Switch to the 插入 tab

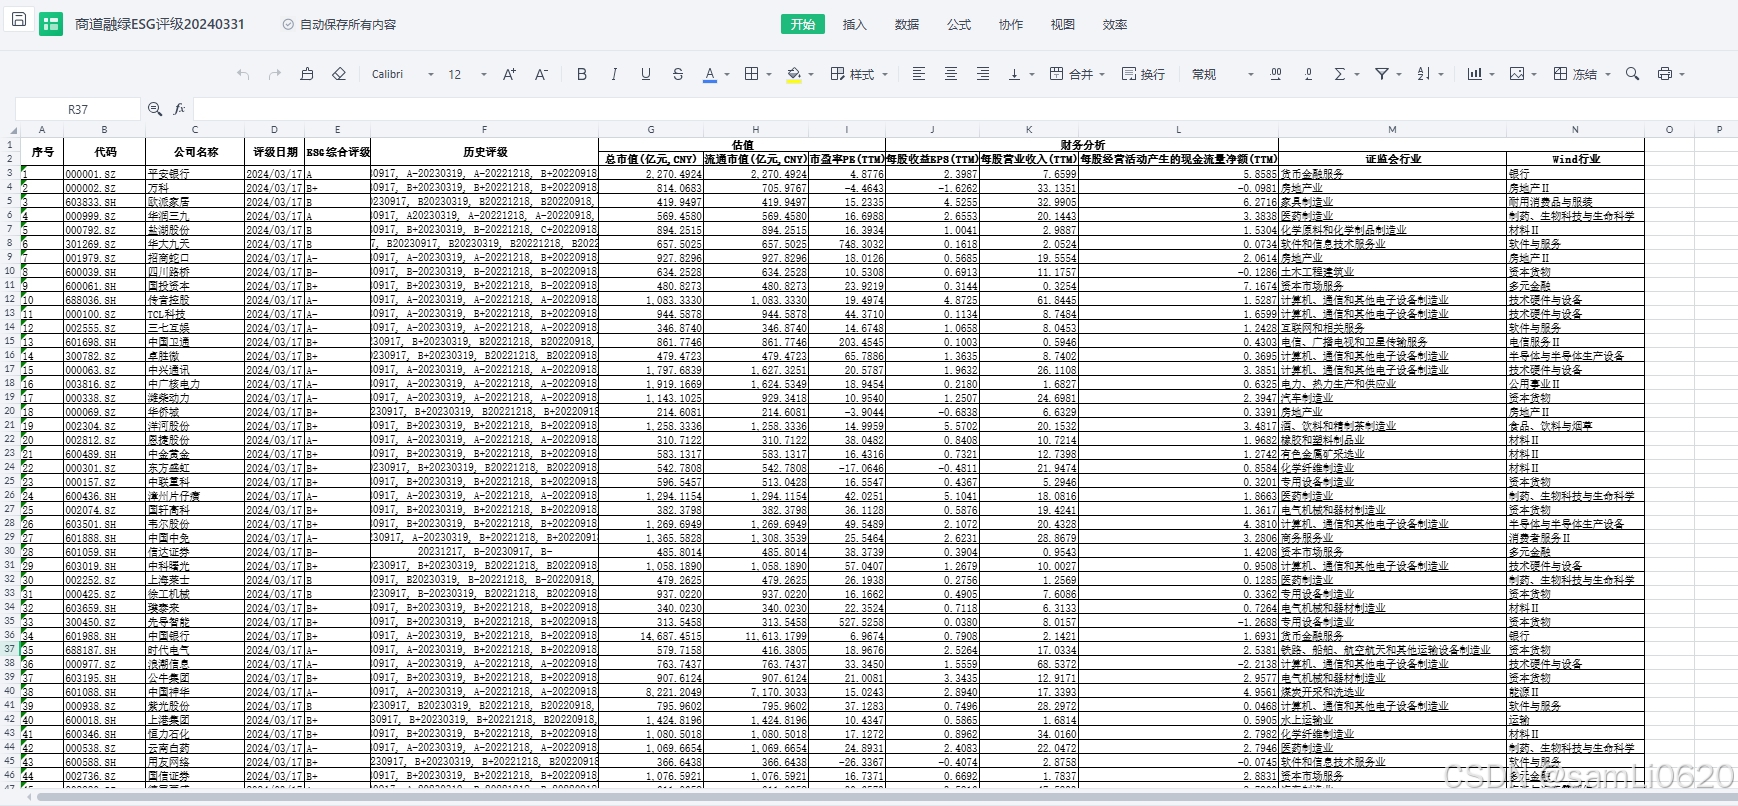[x=855, y=24]
